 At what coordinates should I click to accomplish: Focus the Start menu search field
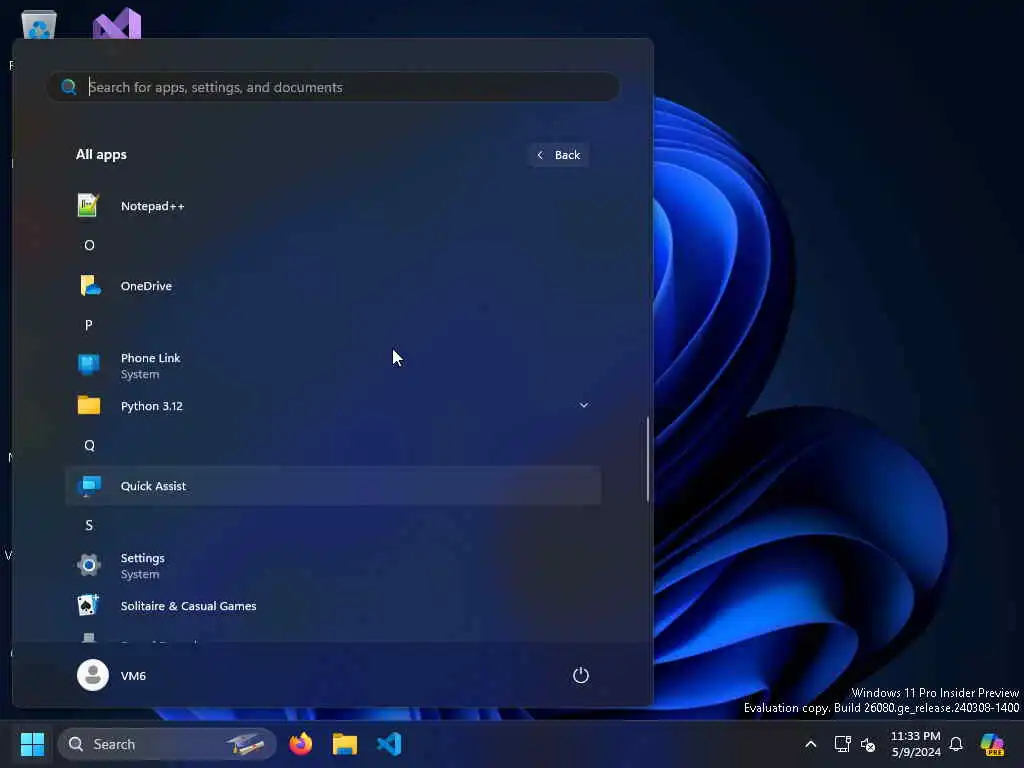(333, 87)
